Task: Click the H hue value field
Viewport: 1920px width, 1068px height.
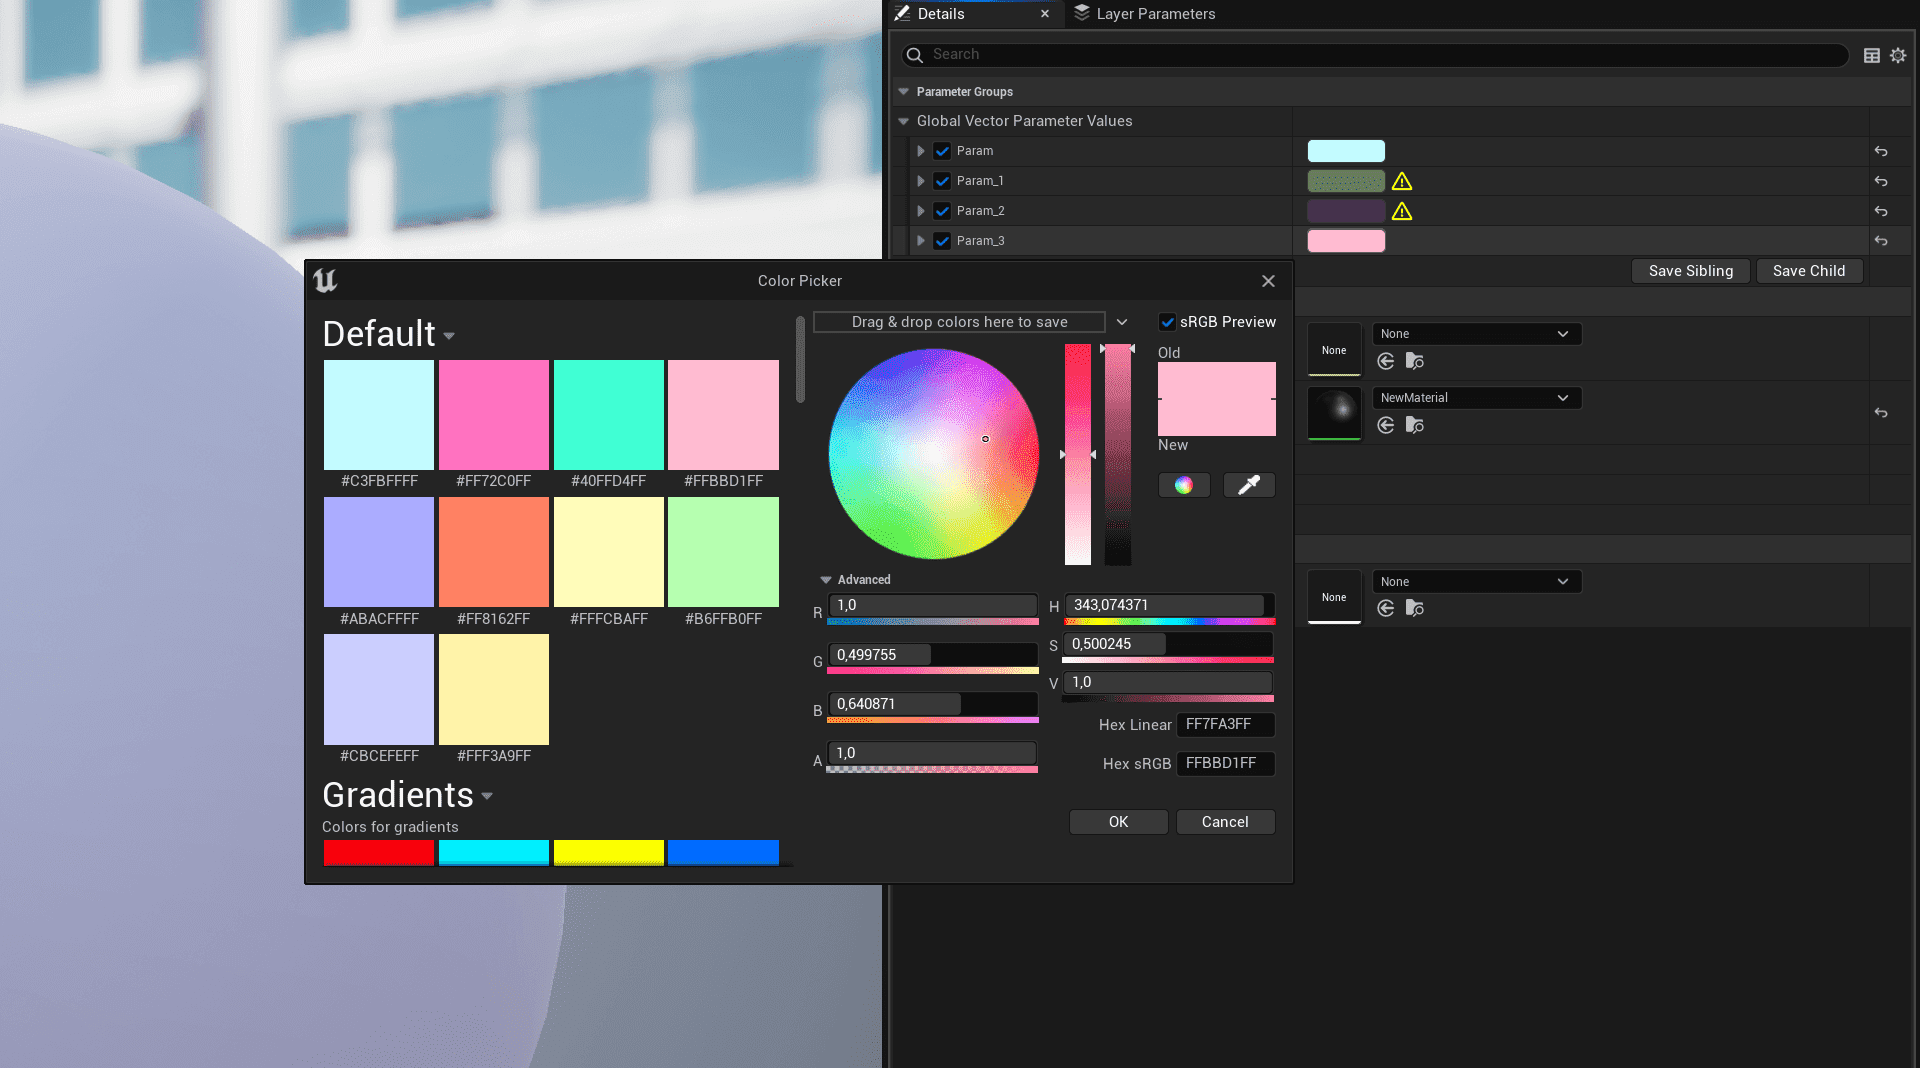Action: tap(1169, 605)
